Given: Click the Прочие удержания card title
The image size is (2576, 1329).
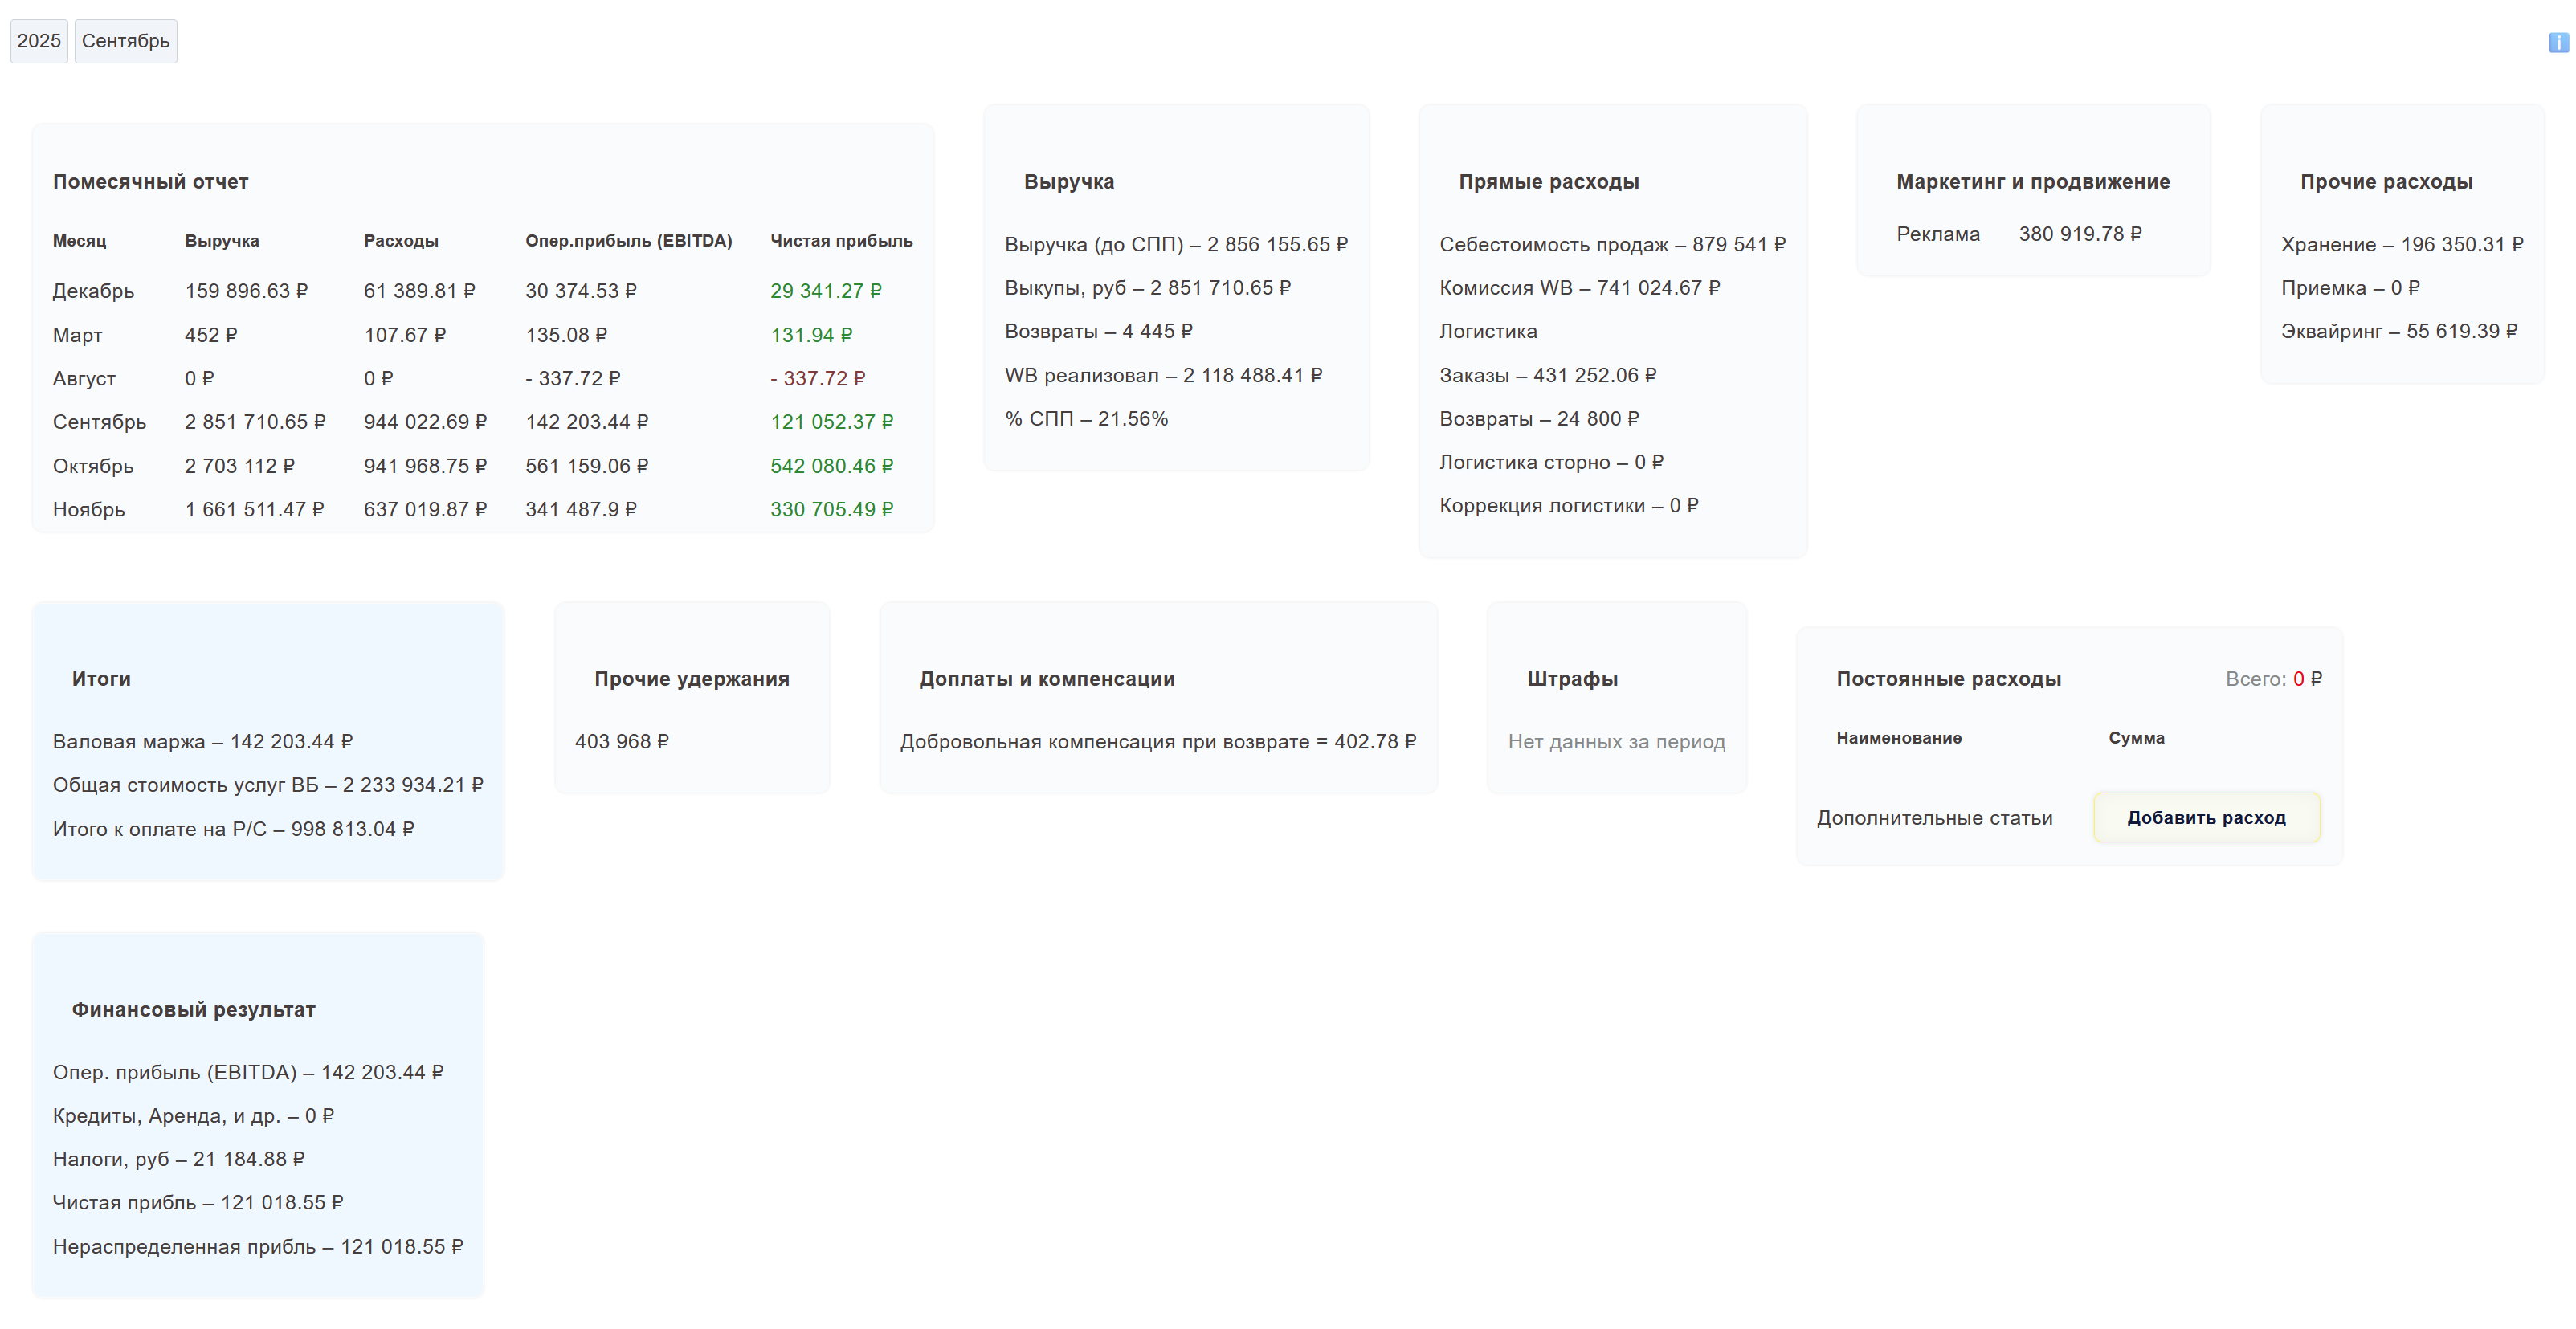Looking at the screenshot, I should click(691, 679).
